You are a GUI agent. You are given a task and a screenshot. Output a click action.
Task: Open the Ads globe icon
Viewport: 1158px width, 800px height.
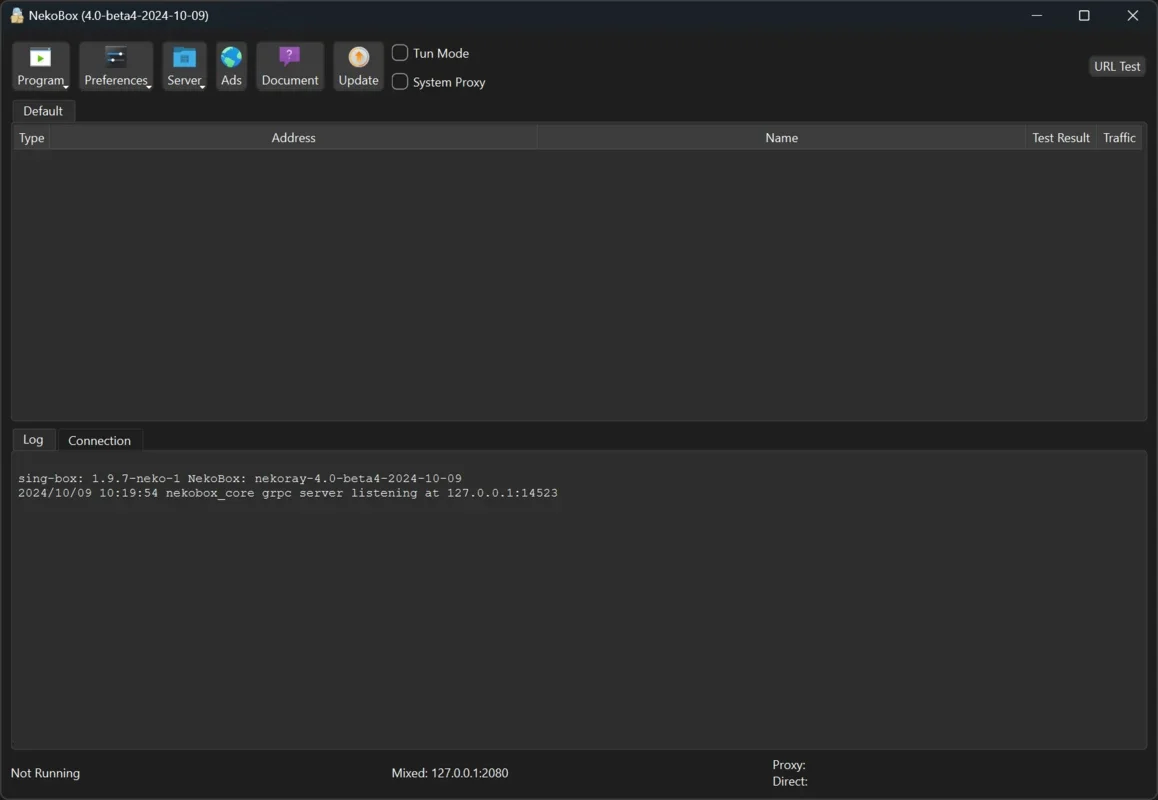coord(231,58)
